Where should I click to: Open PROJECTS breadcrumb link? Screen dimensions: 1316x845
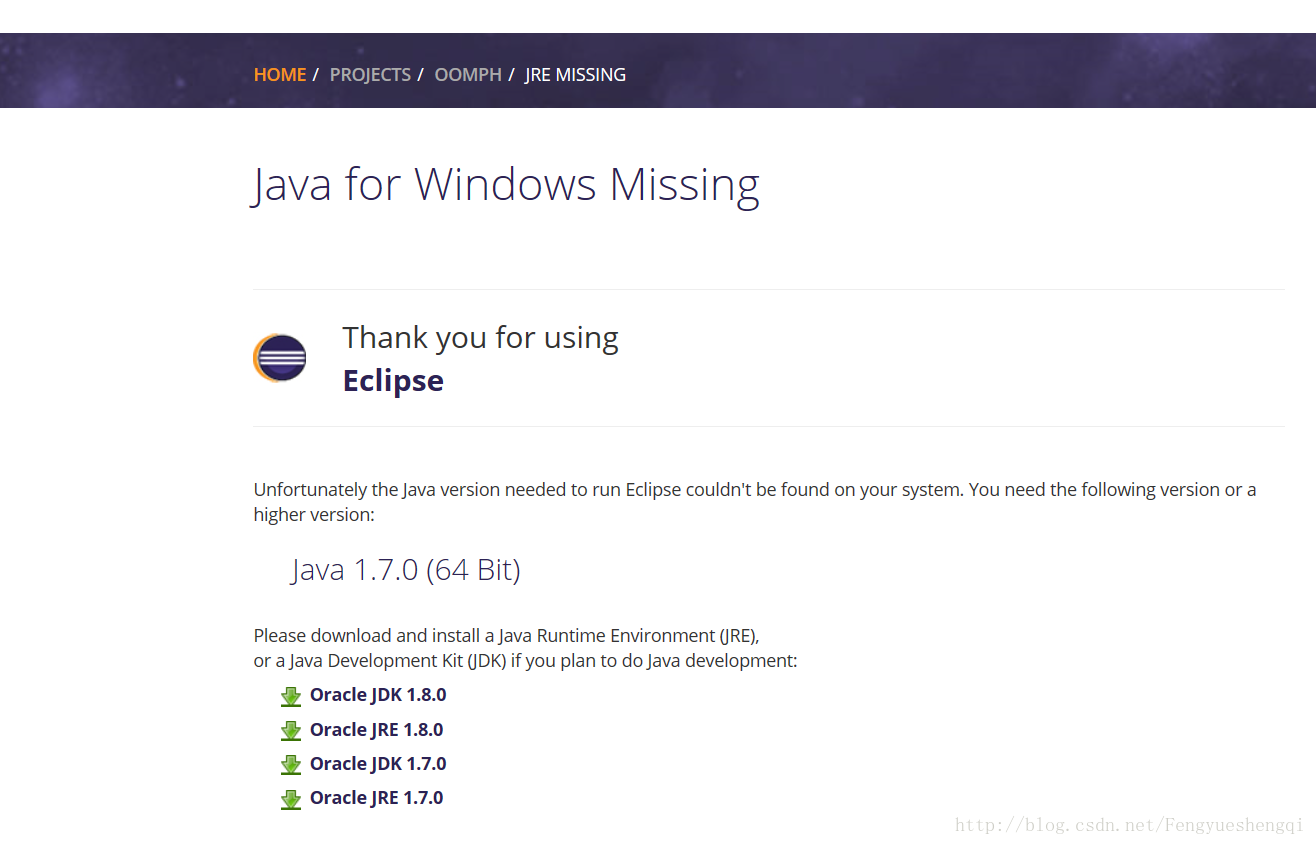370,75
